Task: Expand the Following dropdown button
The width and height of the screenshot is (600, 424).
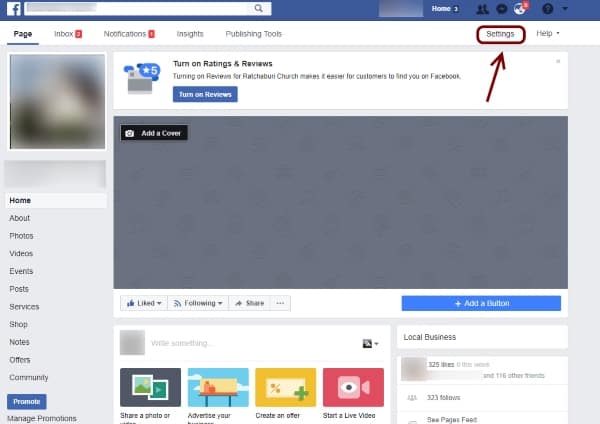Action: coord(197,303)
